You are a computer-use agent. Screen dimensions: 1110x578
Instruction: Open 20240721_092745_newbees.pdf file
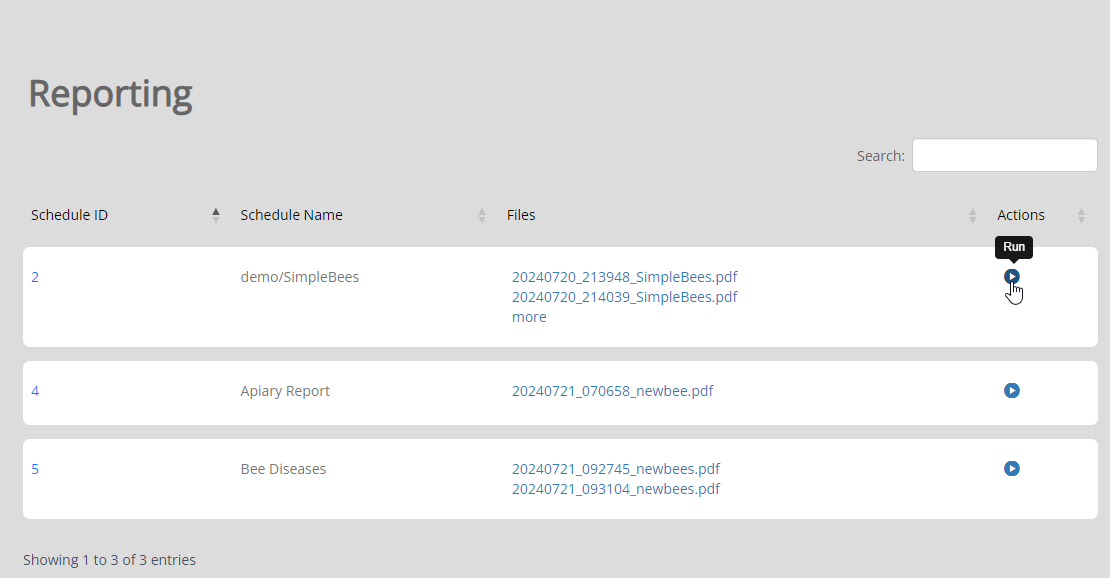click(616, 469)
